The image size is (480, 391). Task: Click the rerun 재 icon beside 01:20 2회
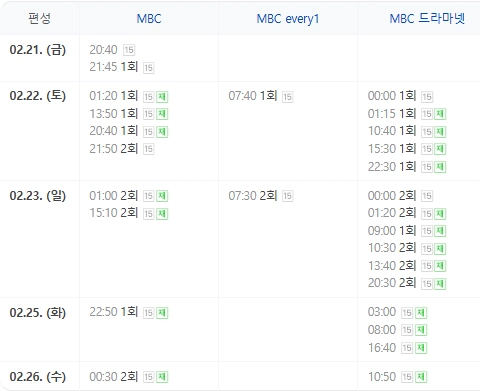pyautogui.click(x=440, y=214)
